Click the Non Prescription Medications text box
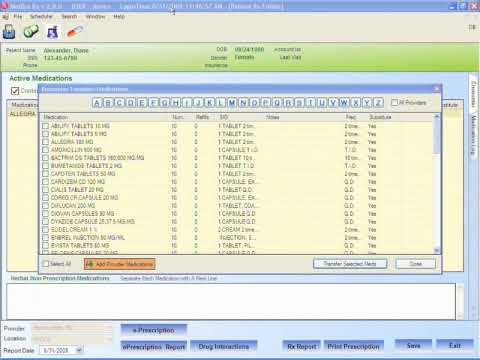Viewport: 480px width, 360px height. (x=231, y=301)
